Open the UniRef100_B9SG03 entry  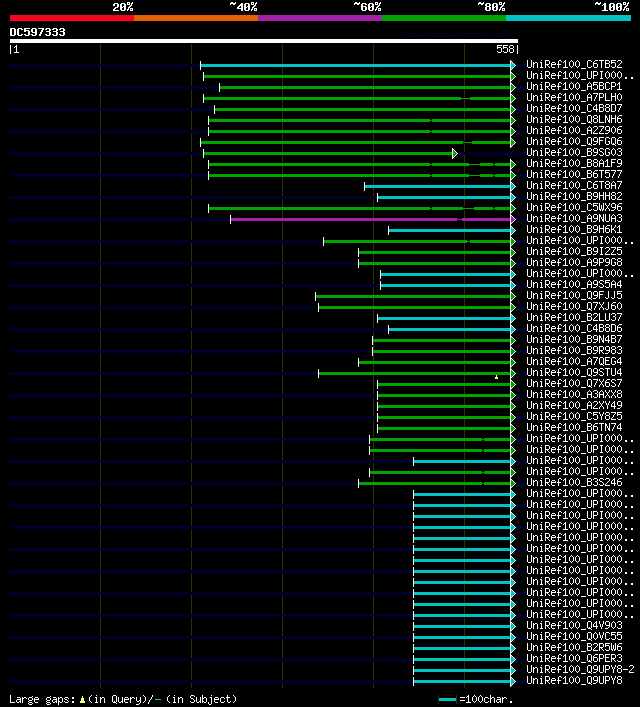click(574, 152)
